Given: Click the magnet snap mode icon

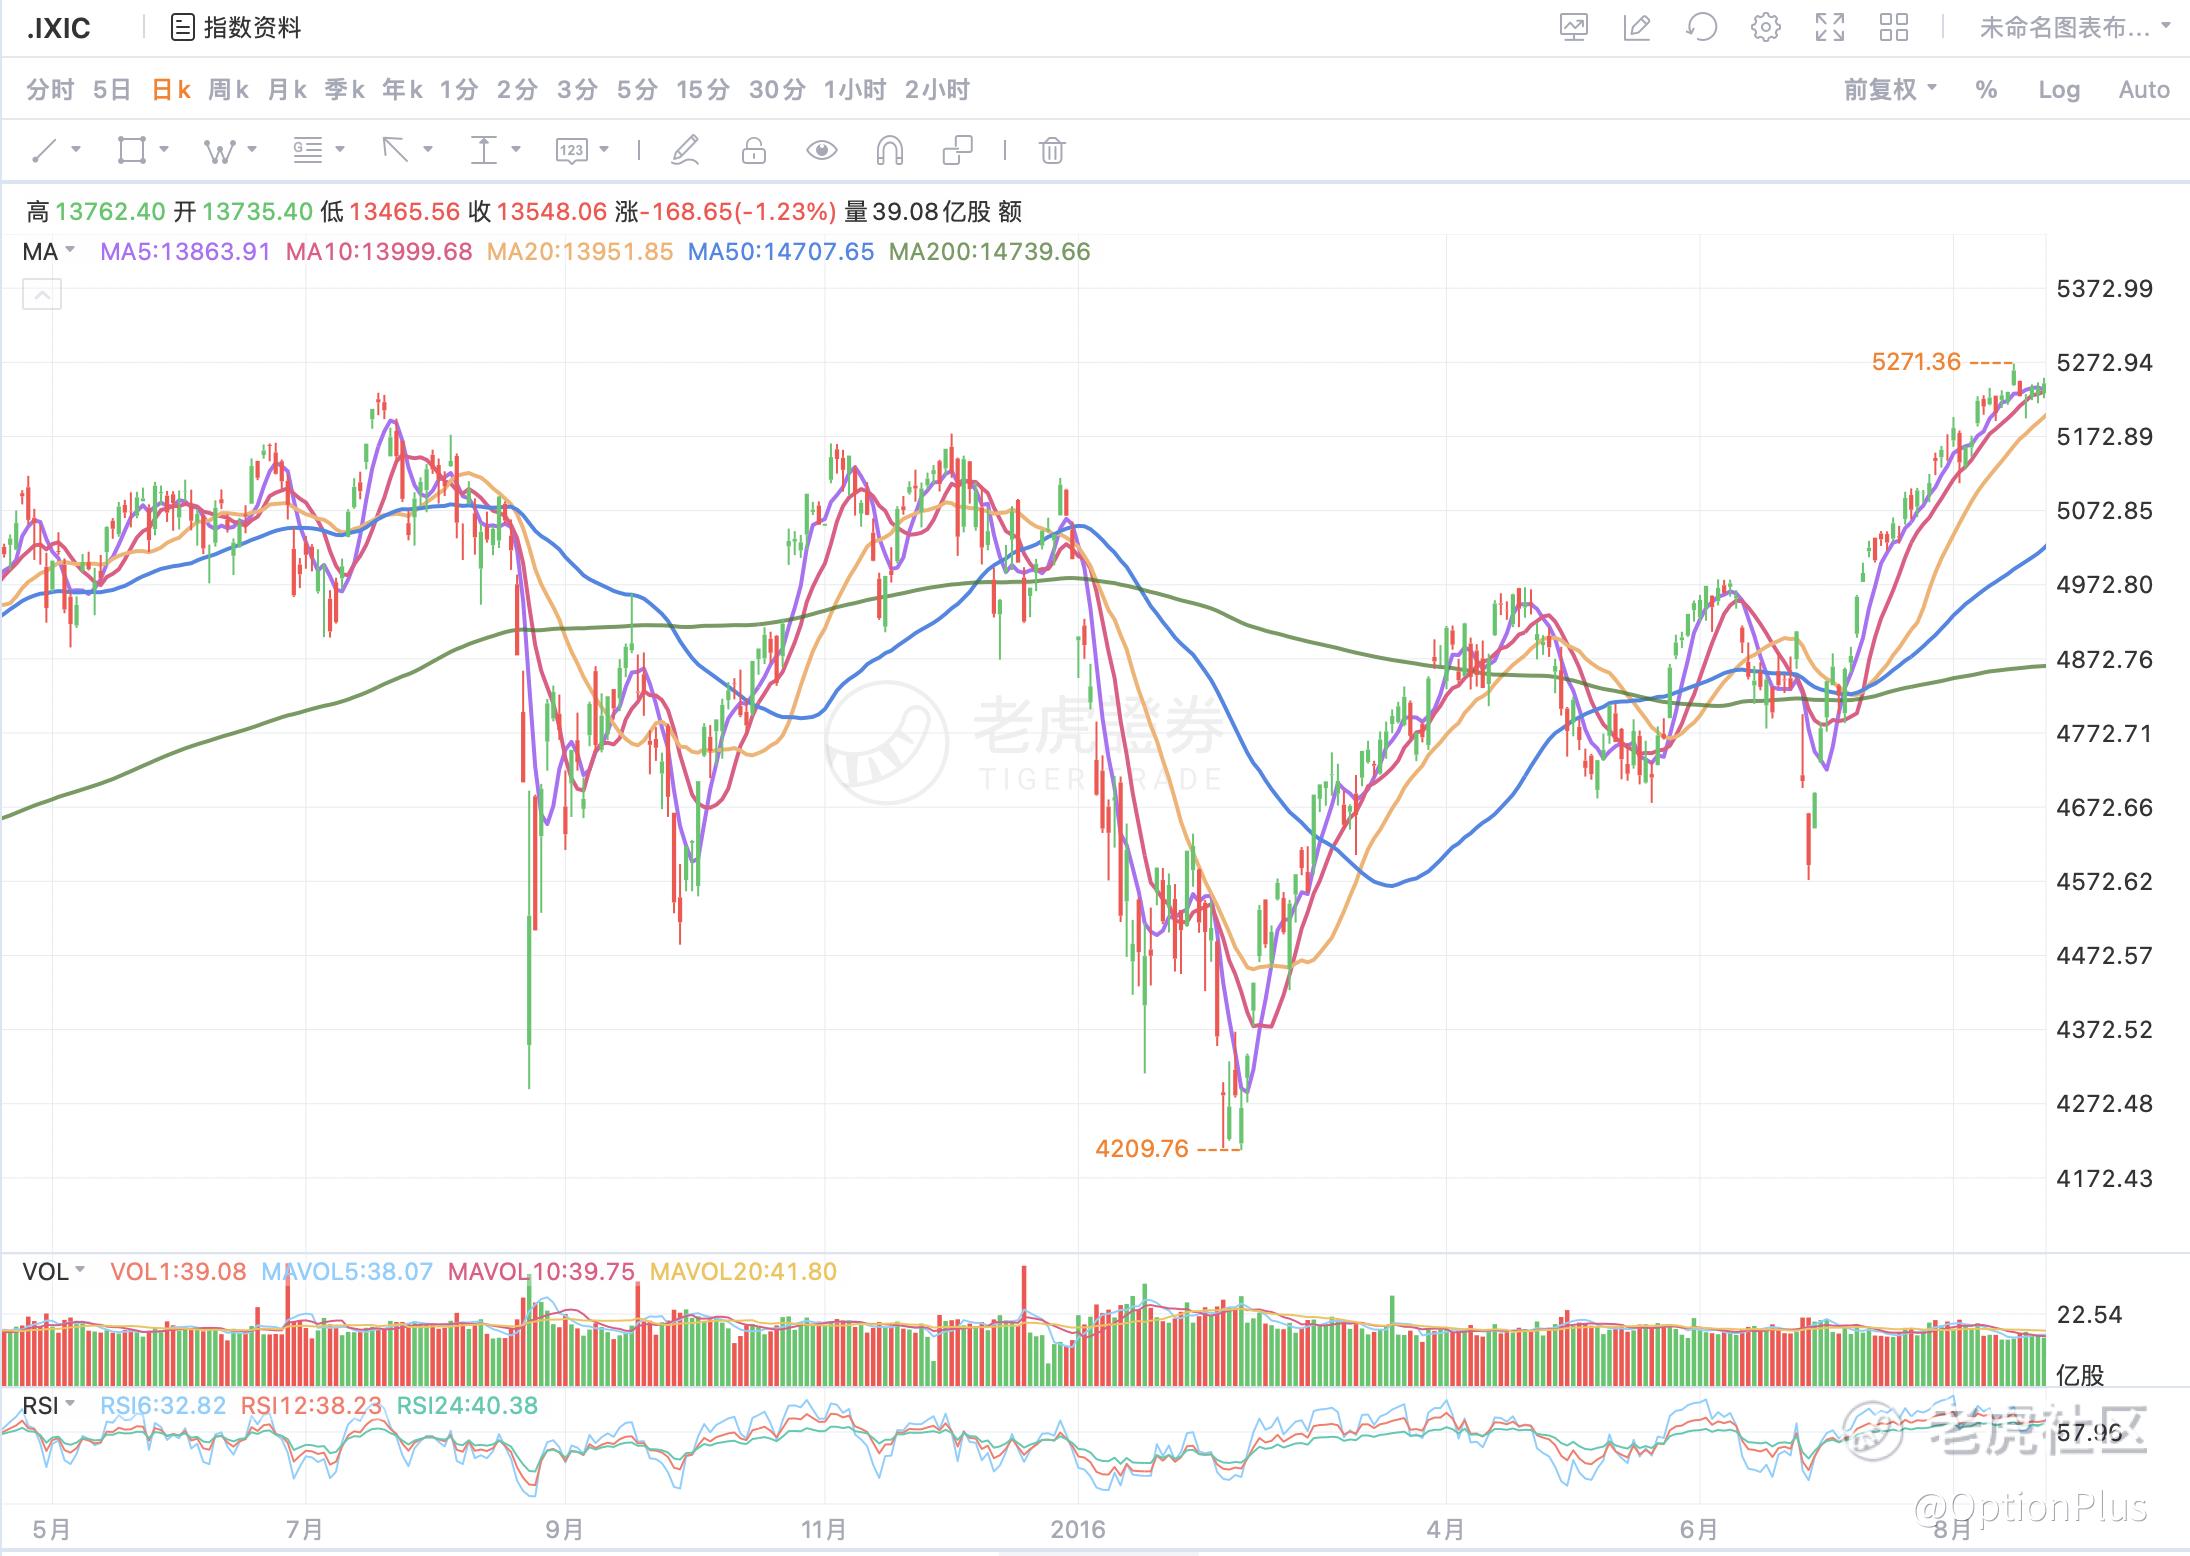Looking at the screenshot, I should (x=889, y=151).
